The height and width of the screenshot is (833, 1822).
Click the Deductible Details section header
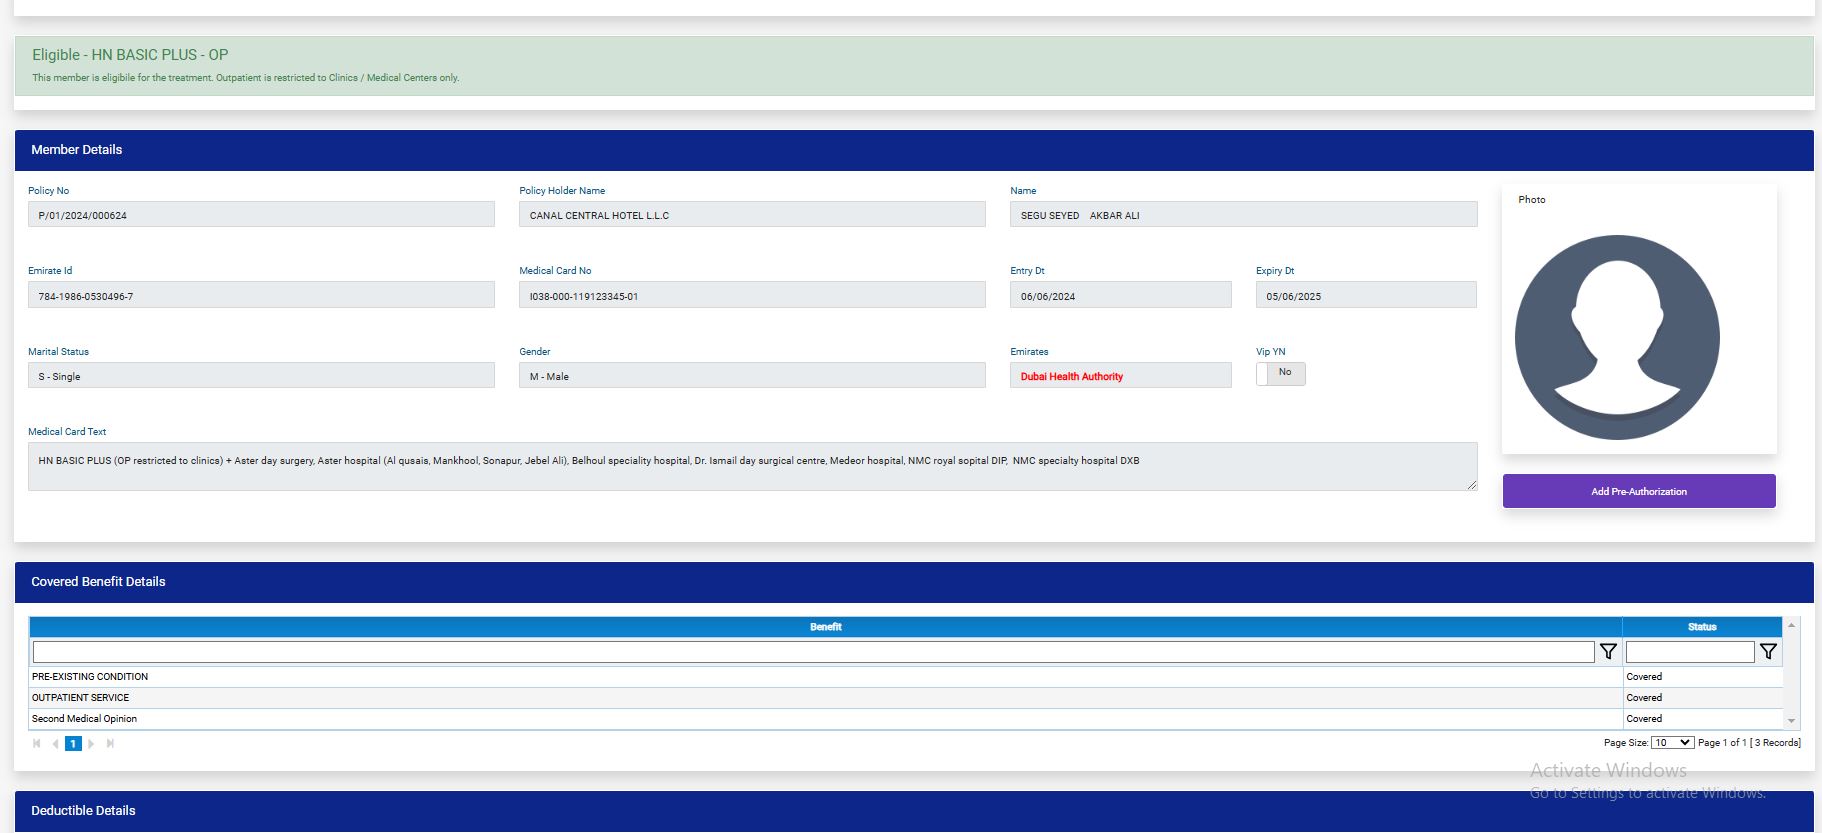pyautogui.click(x=914, y=811)
